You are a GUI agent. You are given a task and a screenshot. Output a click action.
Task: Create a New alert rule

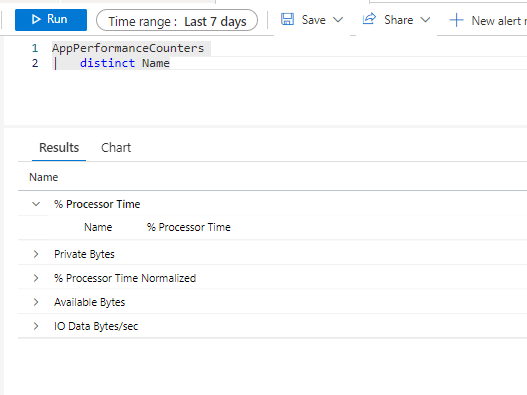(488, 21)
